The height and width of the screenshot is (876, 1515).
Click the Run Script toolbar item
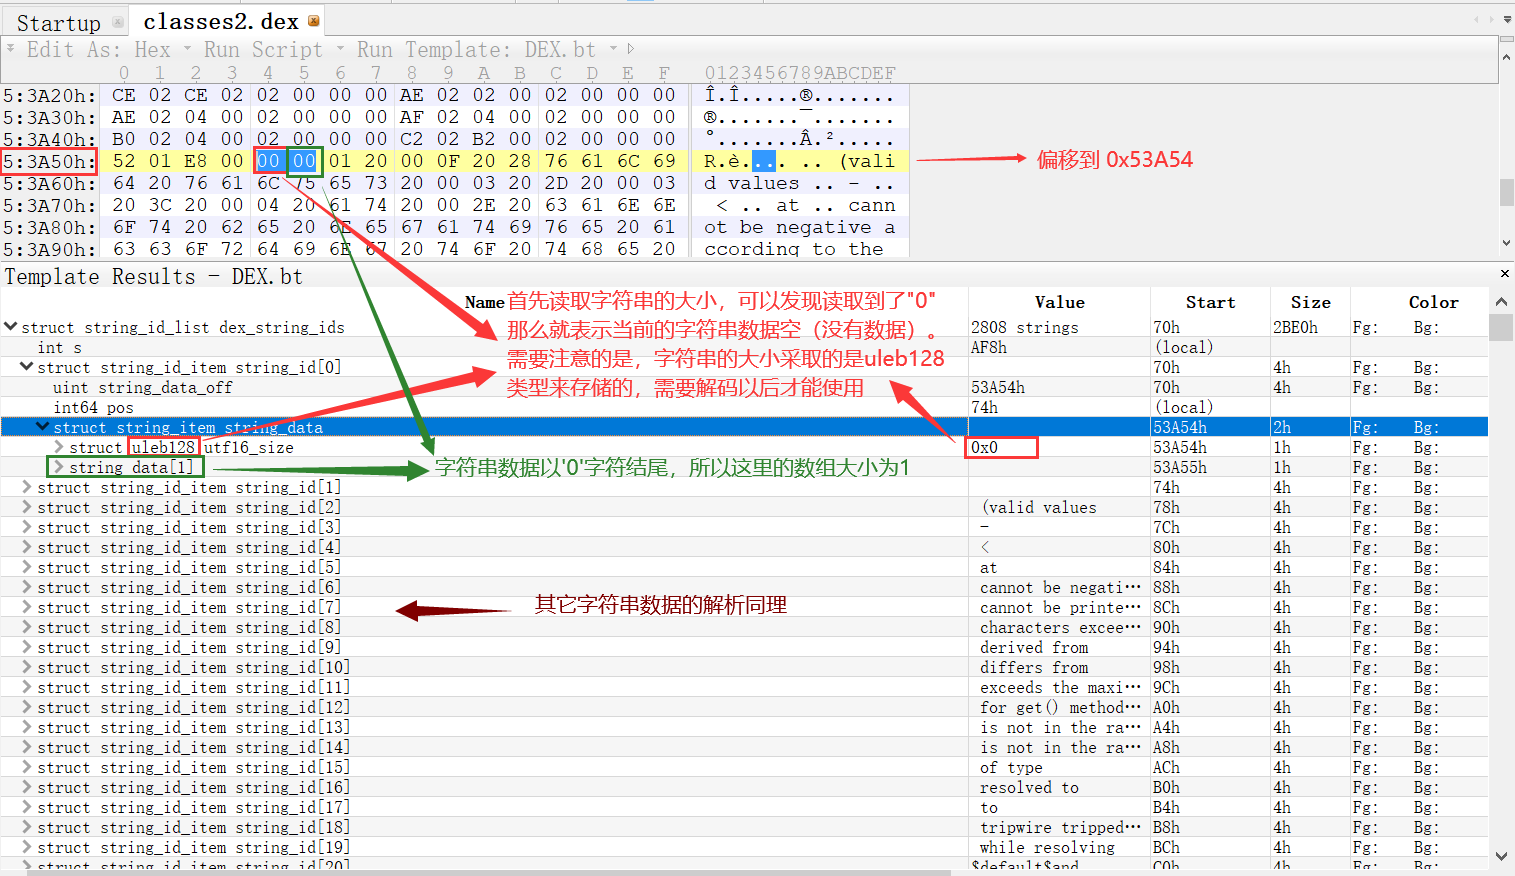264,49
